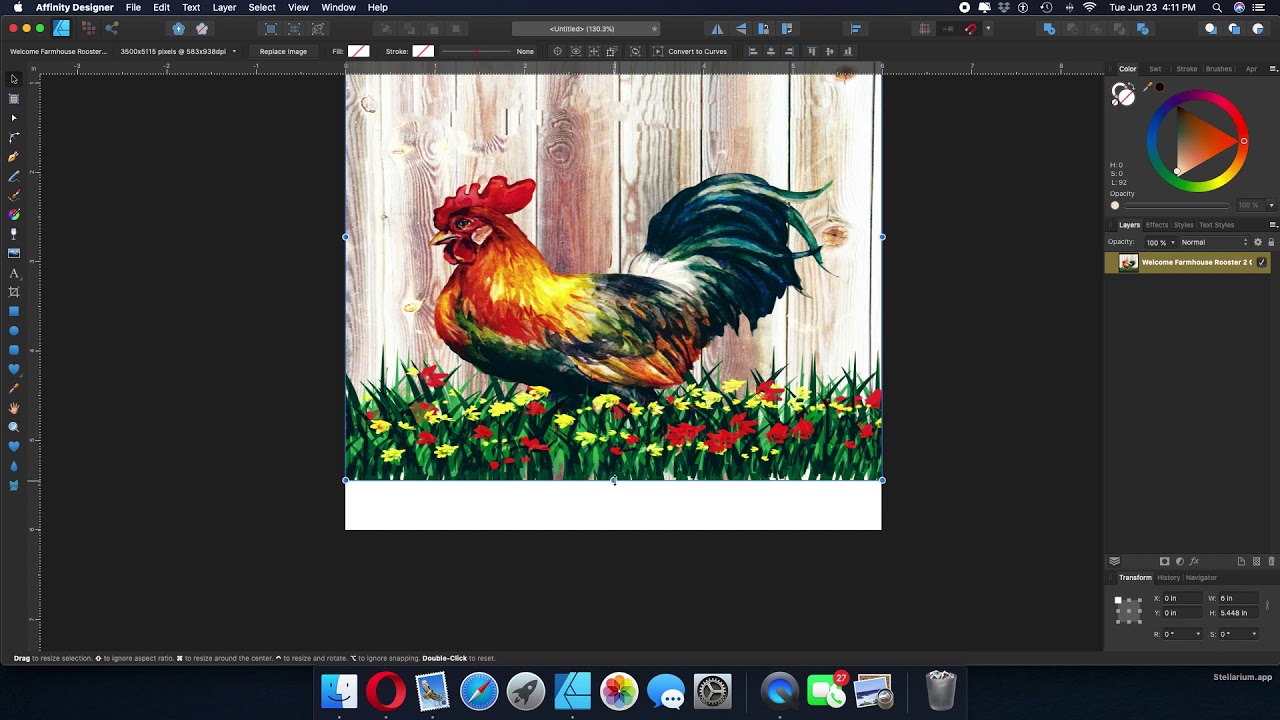
Task: Click the Replace Image button
Action: coord(283,51)
